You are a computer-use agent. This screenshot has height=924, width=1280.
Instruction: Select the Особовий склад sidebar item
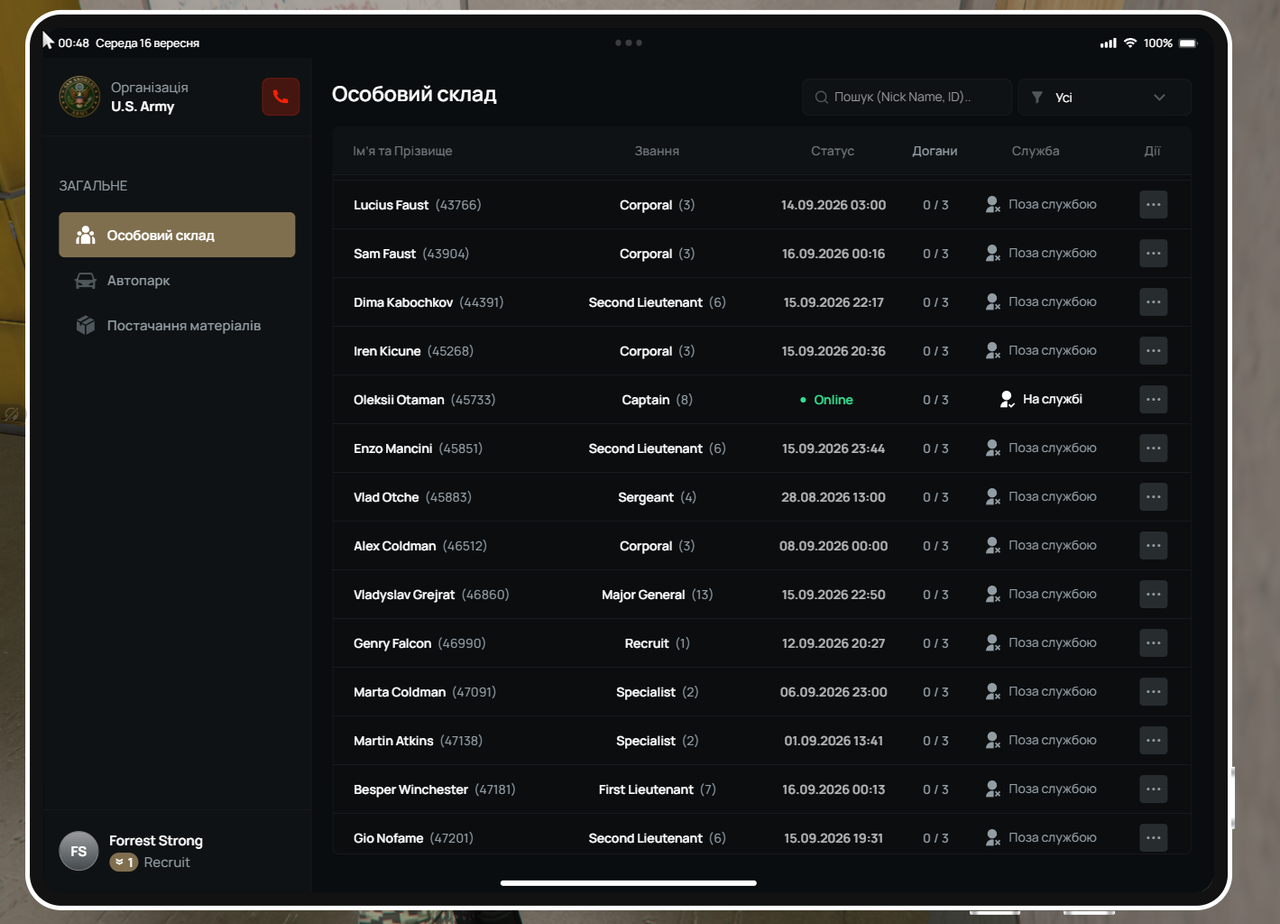[177, 235]
